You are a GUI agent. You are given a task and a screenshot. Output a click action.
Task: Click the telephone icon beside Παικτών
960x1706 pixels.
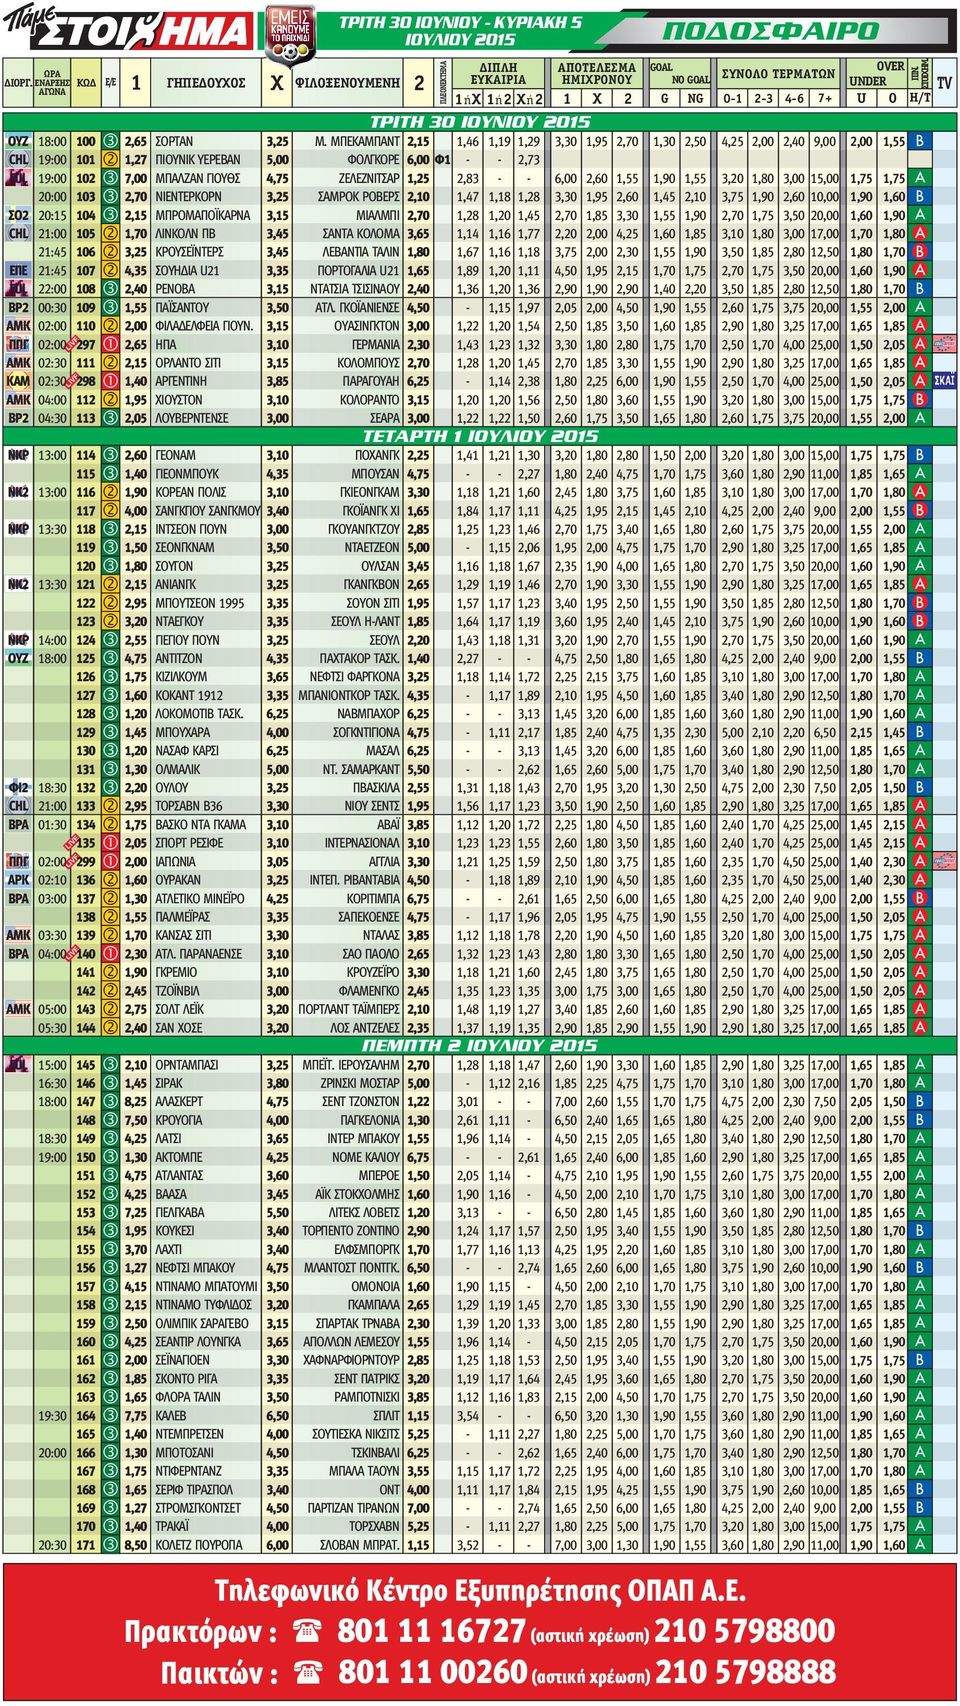click(x=308, y=1672)
